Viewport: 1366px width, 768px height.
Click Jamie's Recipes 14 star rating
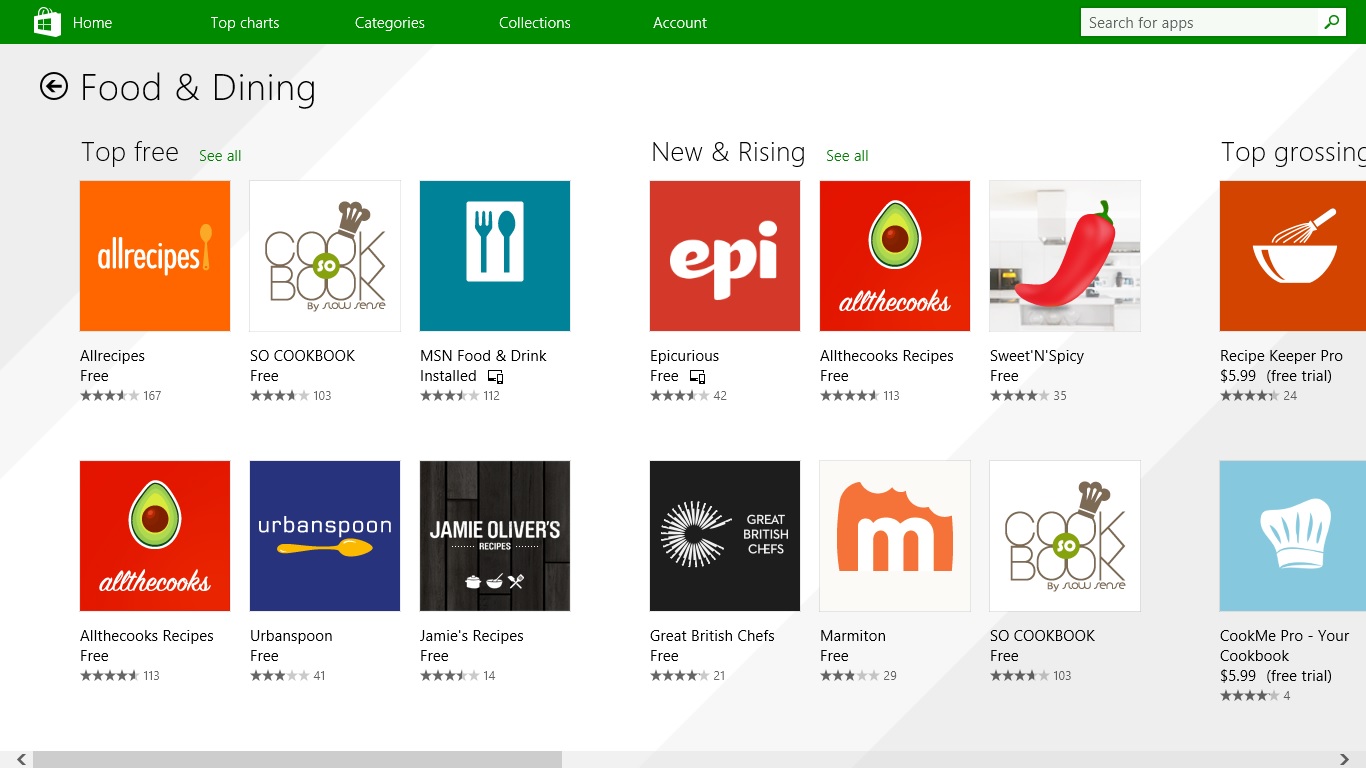(x=458, y=676)
